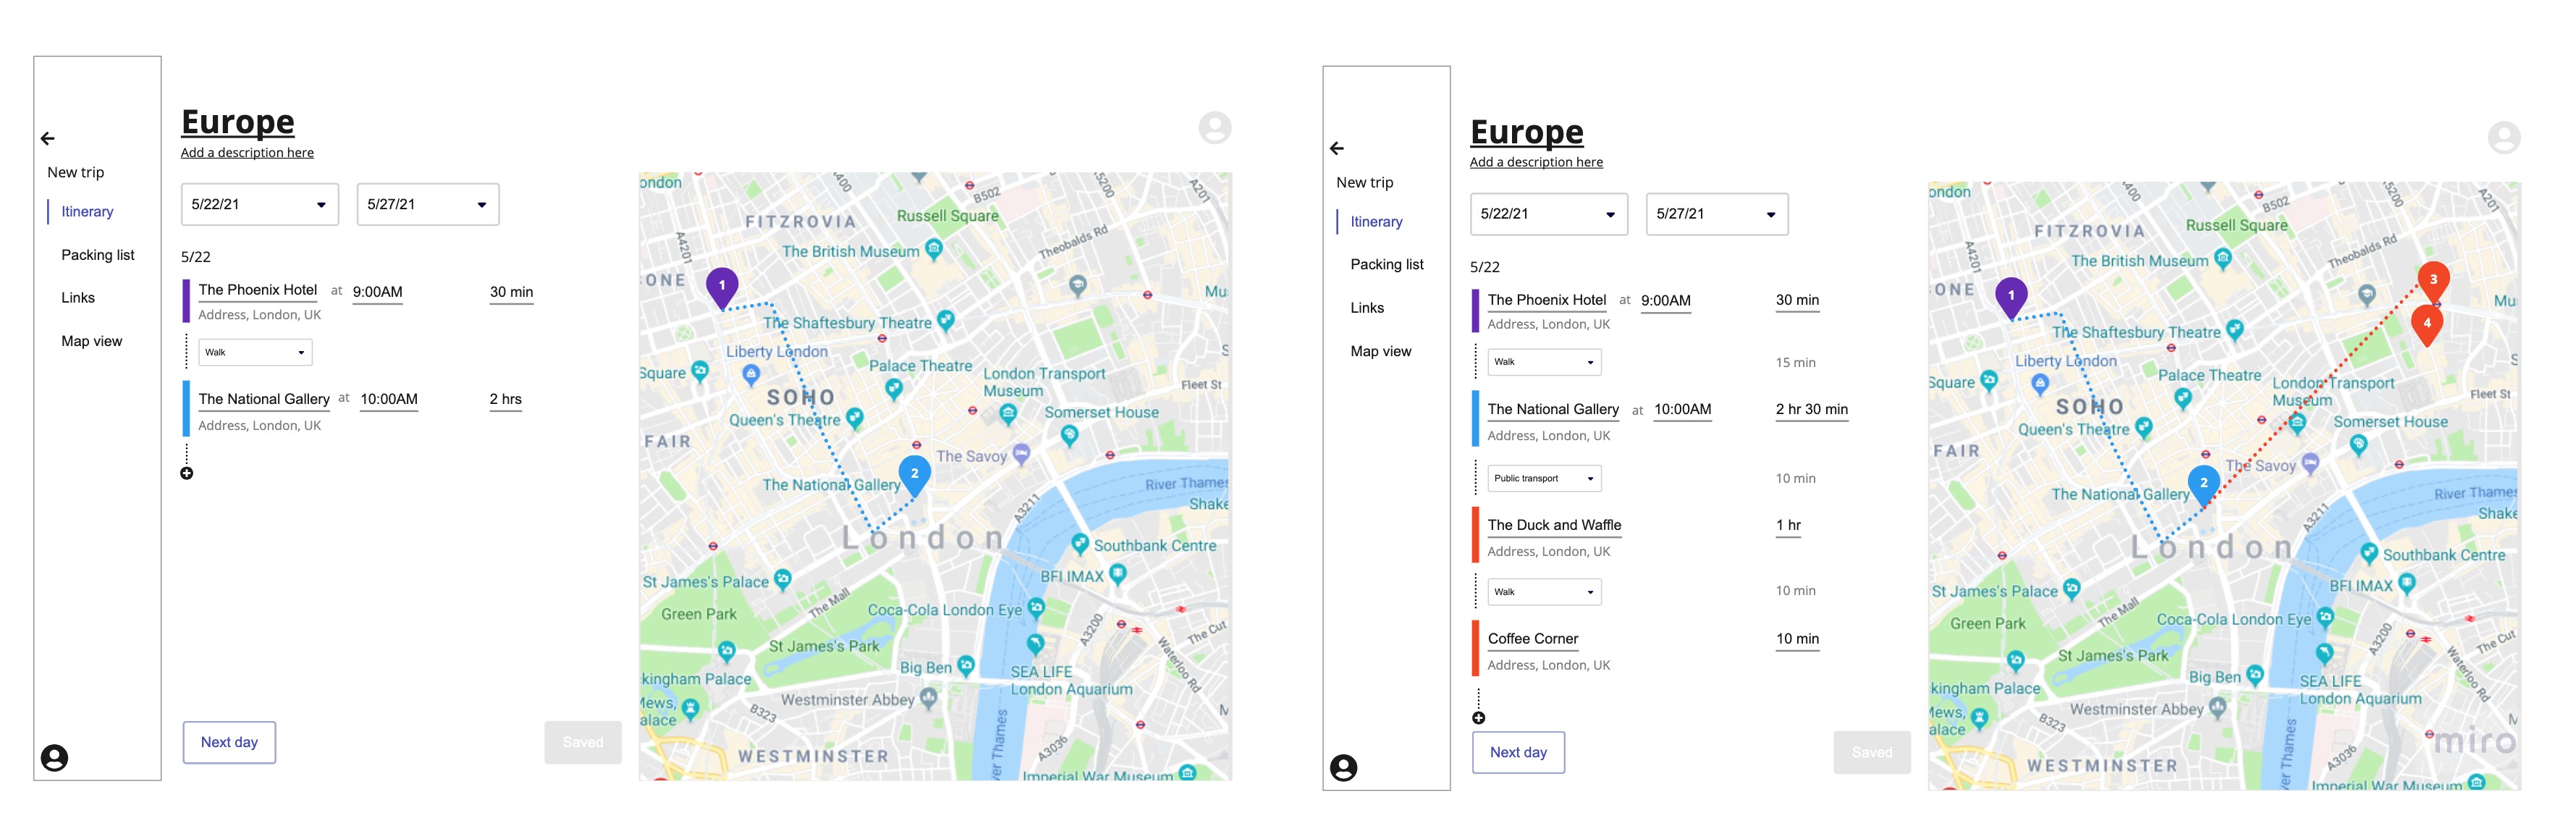Click the add stop plus icon in left itinerary

pyautogui.click(x=187, y=474)
